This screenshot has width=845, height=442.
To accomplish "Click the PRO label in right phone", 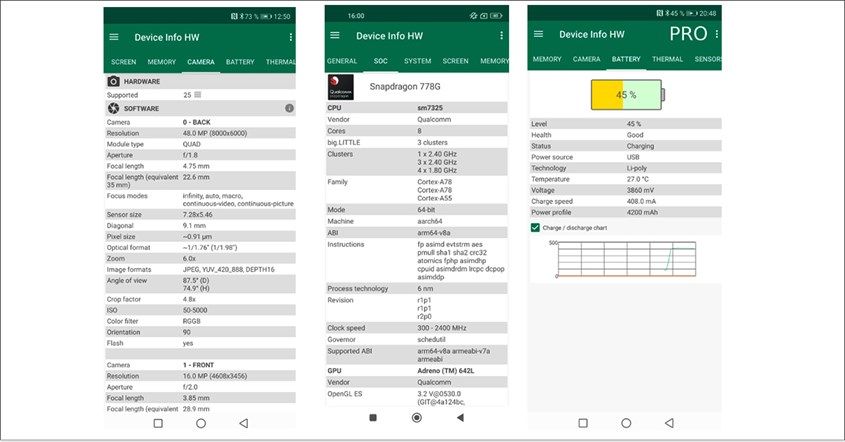I will point(688,34).
